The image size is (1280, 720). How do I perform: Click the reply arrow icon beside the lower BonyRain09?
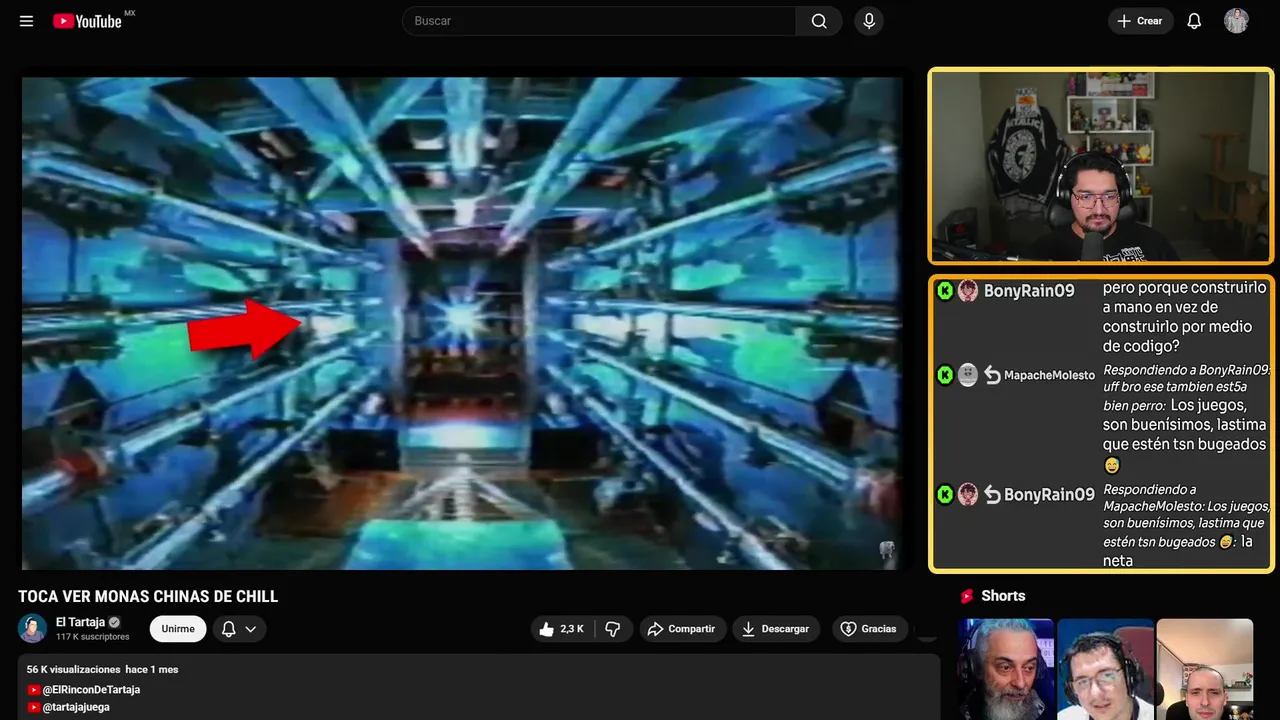(x=992, y=494)
